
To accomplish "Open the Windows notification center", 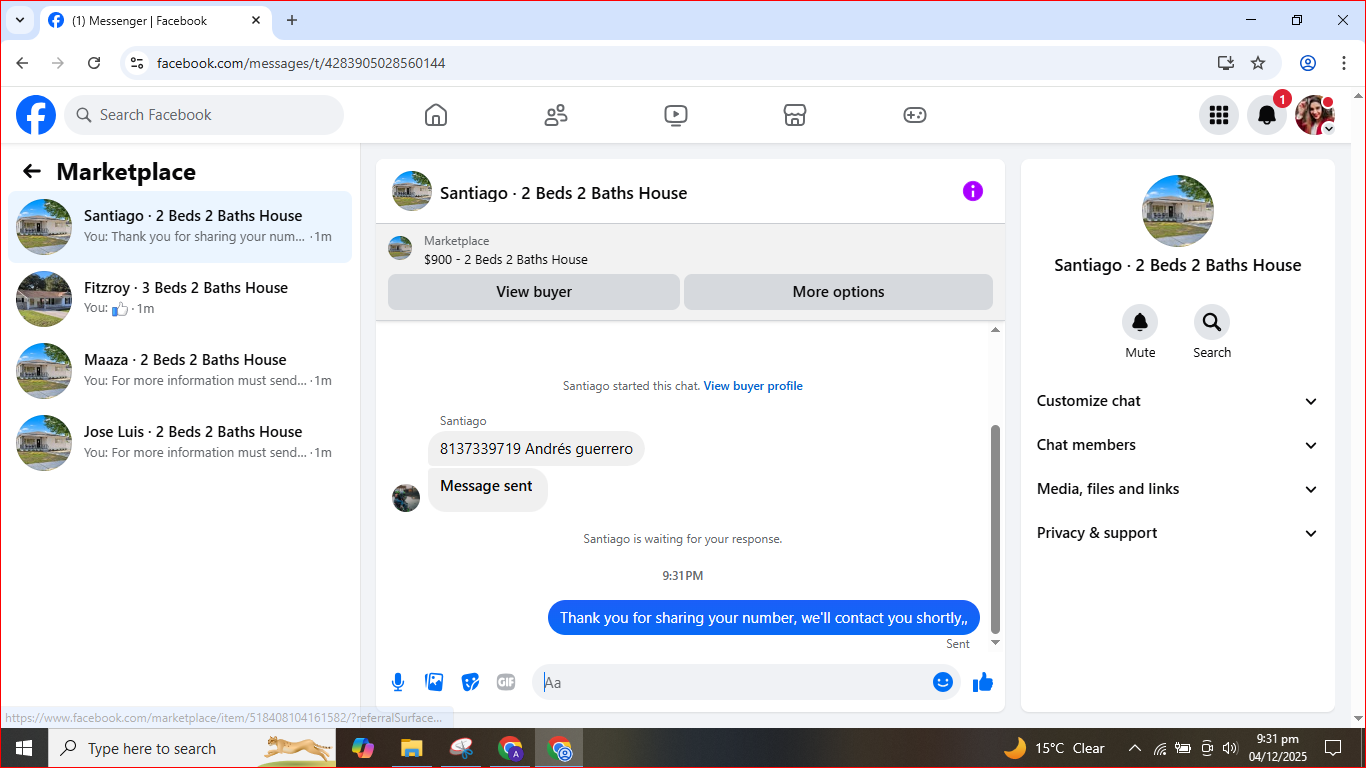I will click(1333, 748).
